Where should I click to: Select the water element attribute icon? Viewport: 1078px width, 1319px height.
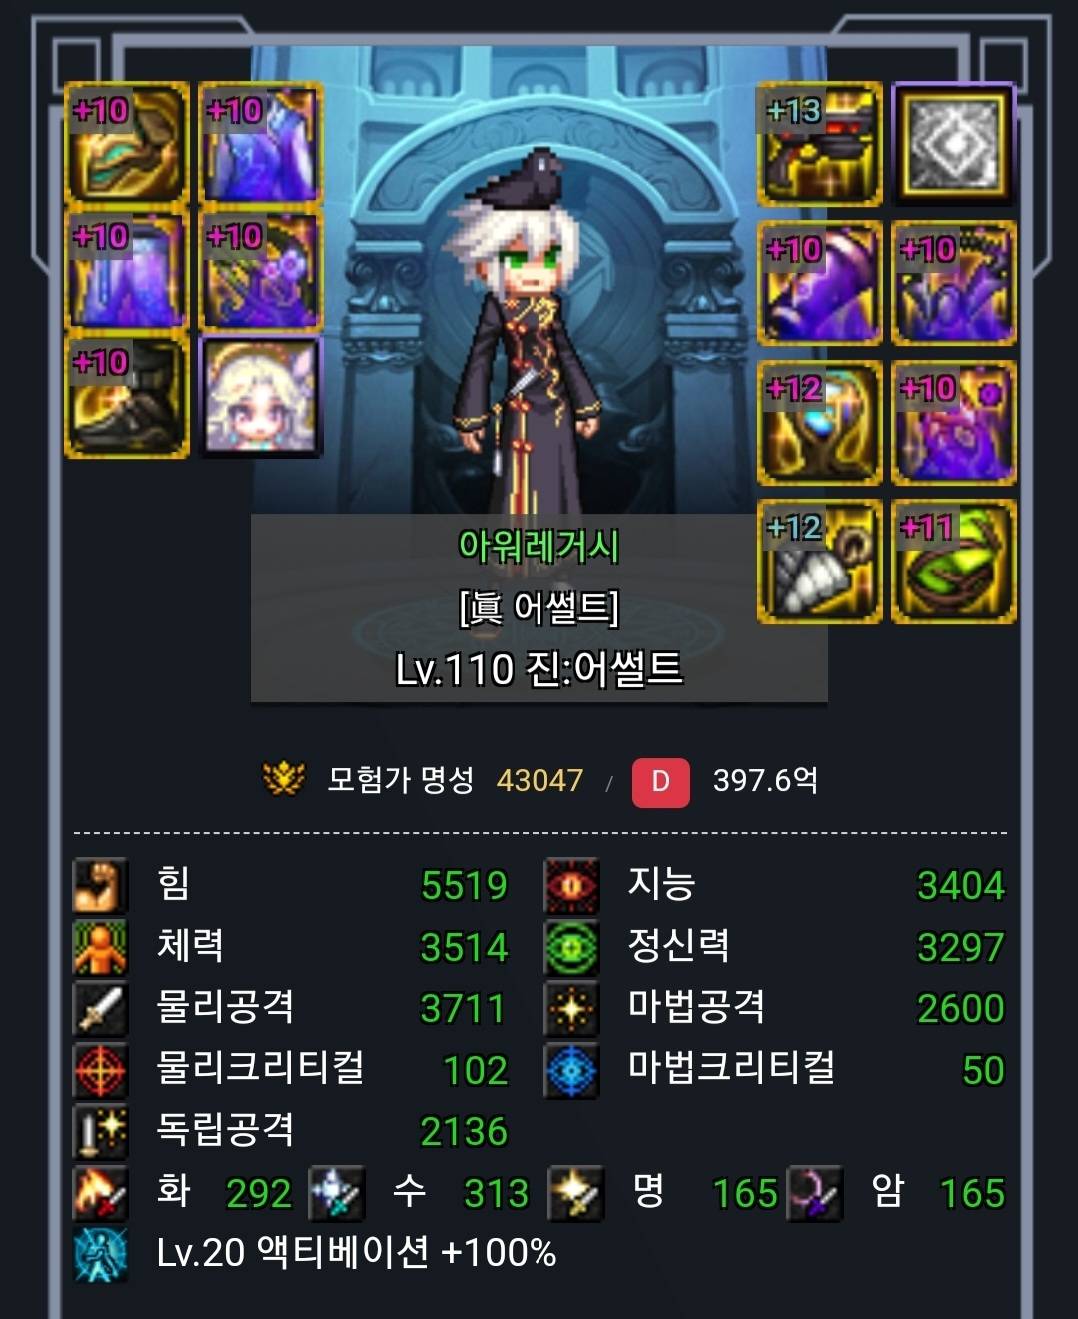335,1194
